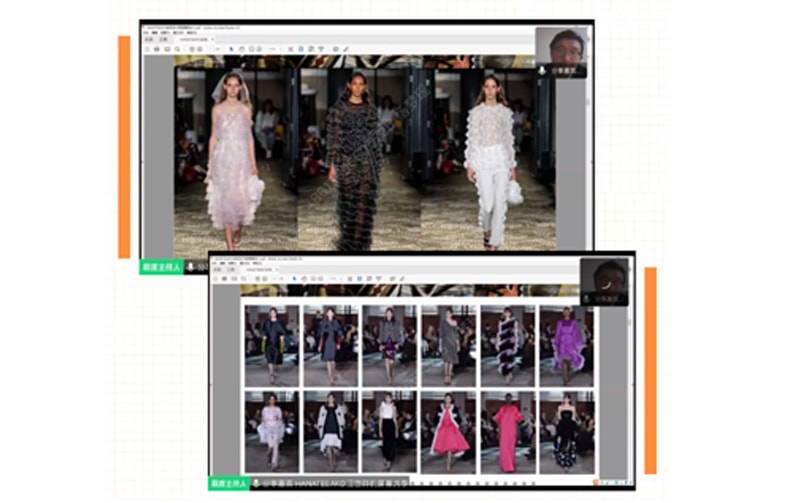The image size is (810, 503).
Task: Click runway photo of model in black sheer gown
Action: [x=360, y=159]
